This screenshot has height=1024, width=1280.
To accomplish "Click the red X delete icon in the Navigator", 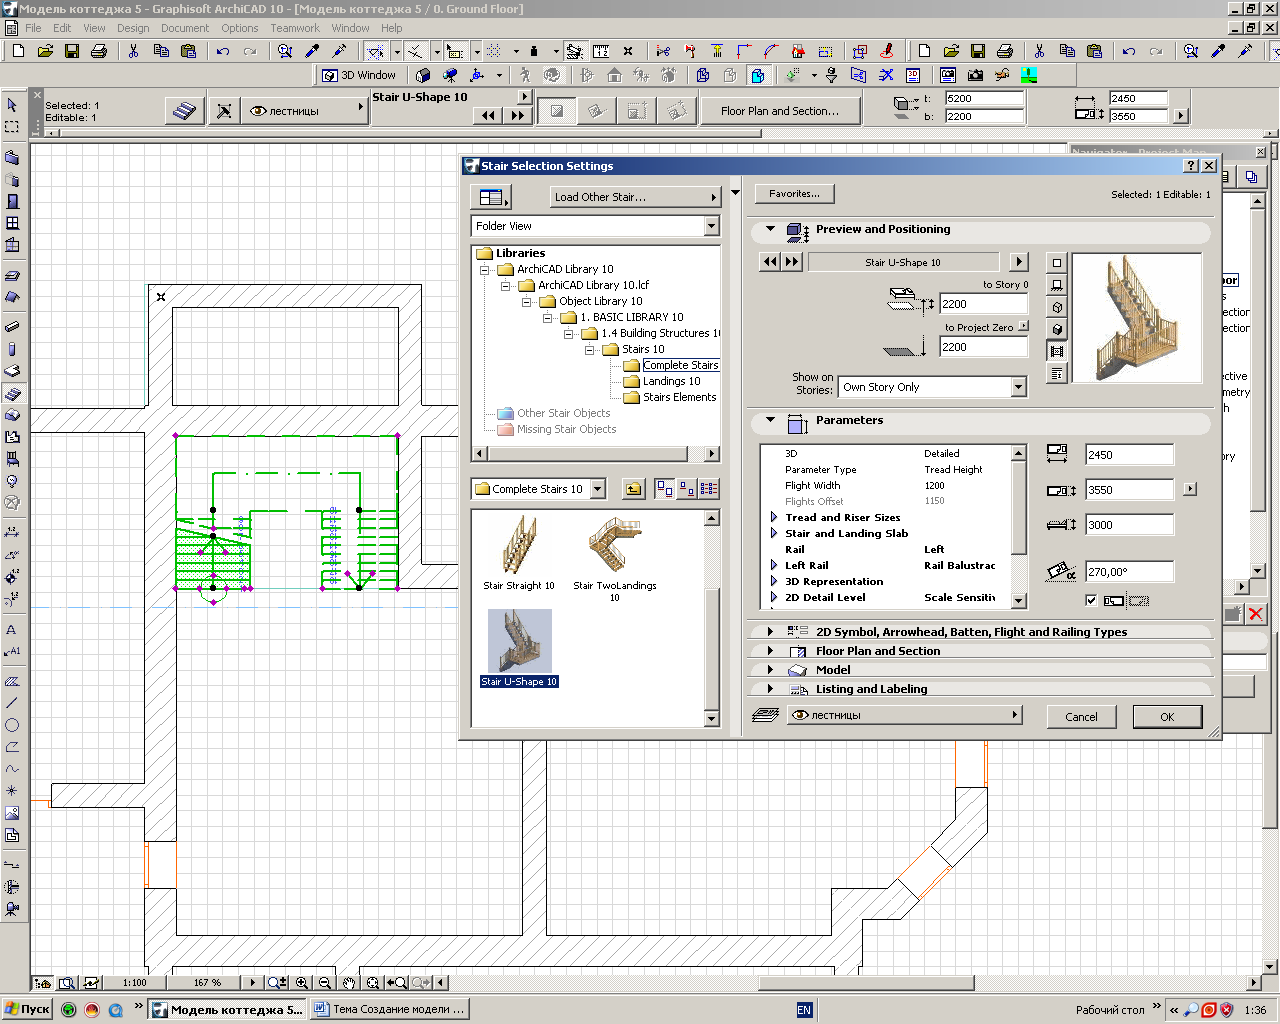I will [1256, 614].
